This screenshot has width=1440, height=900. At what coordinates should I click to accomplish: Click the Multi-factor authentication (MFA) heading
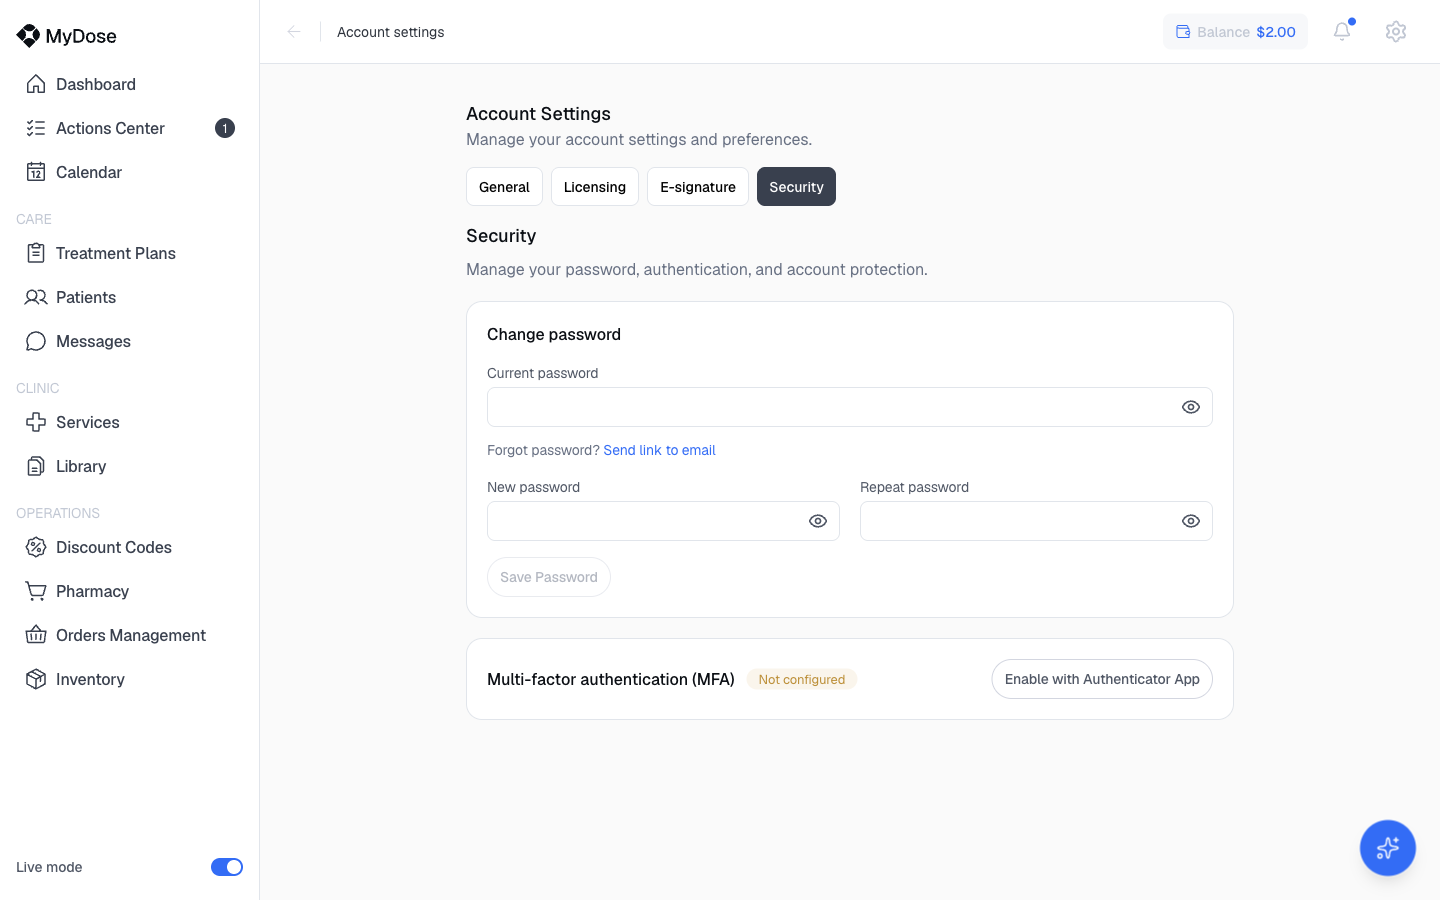coord(611,679)
